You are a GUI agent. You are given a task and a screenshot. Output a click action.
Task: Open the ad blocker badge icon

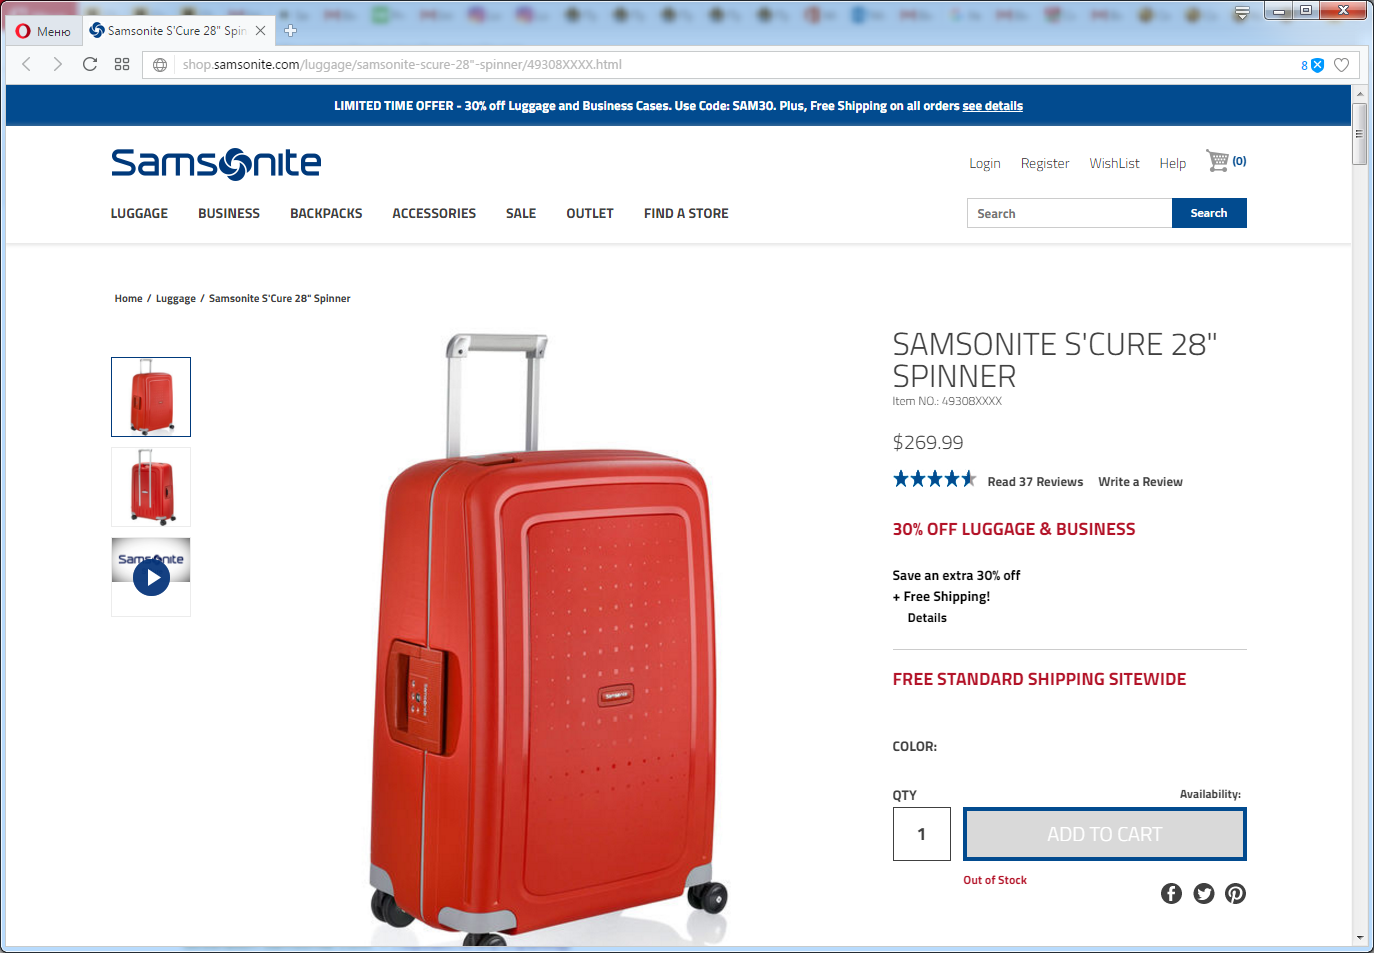pos(1312,65)
